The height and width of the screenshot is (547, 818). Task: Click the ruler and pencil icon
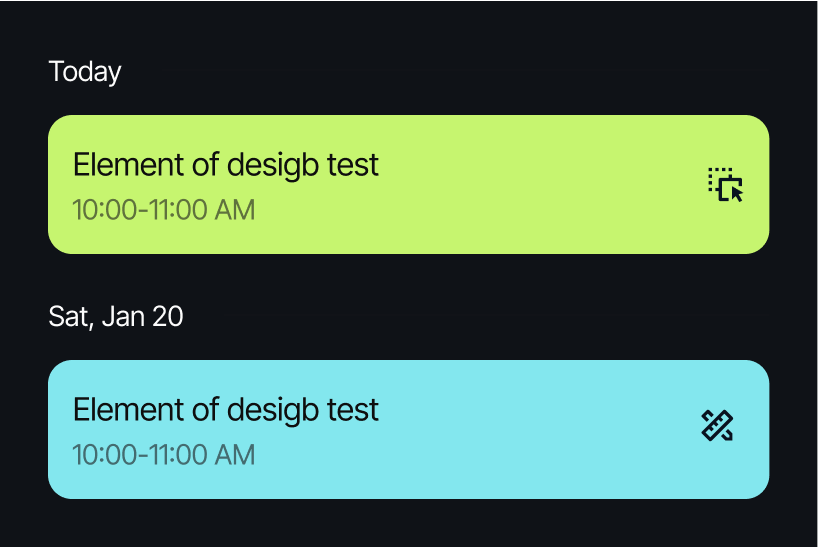718,427
